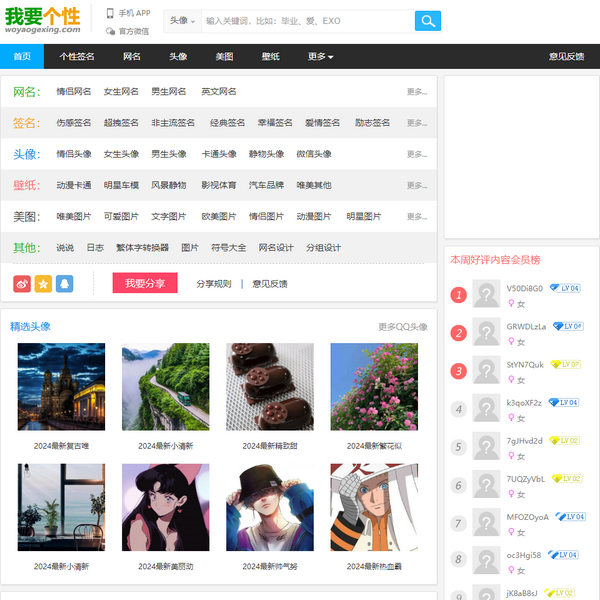Screen dimensions: 600x600
Task: Click the 我要个性 site logo
Action: 42,21
